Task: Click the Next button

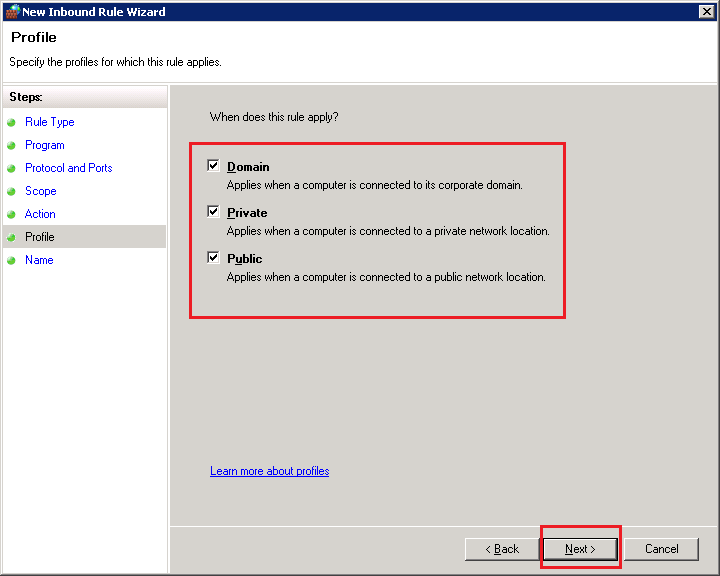Action: (x=580, y=549)
